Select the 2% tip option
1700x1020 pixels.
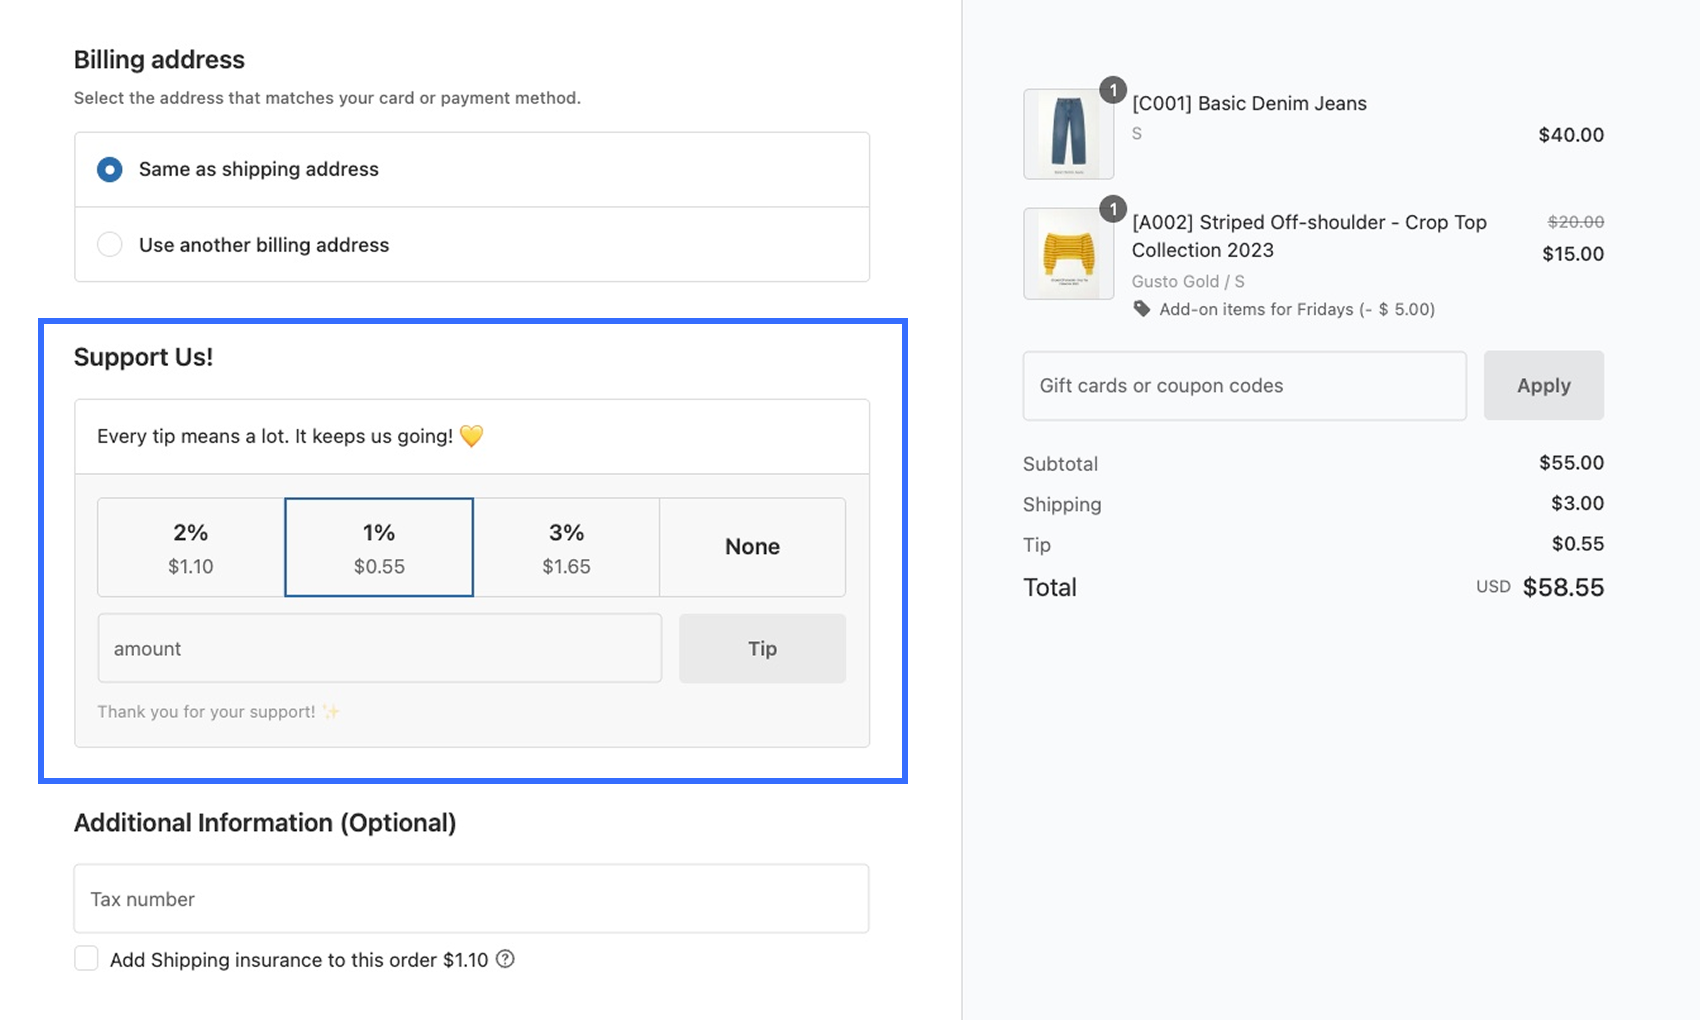(191, 547)
